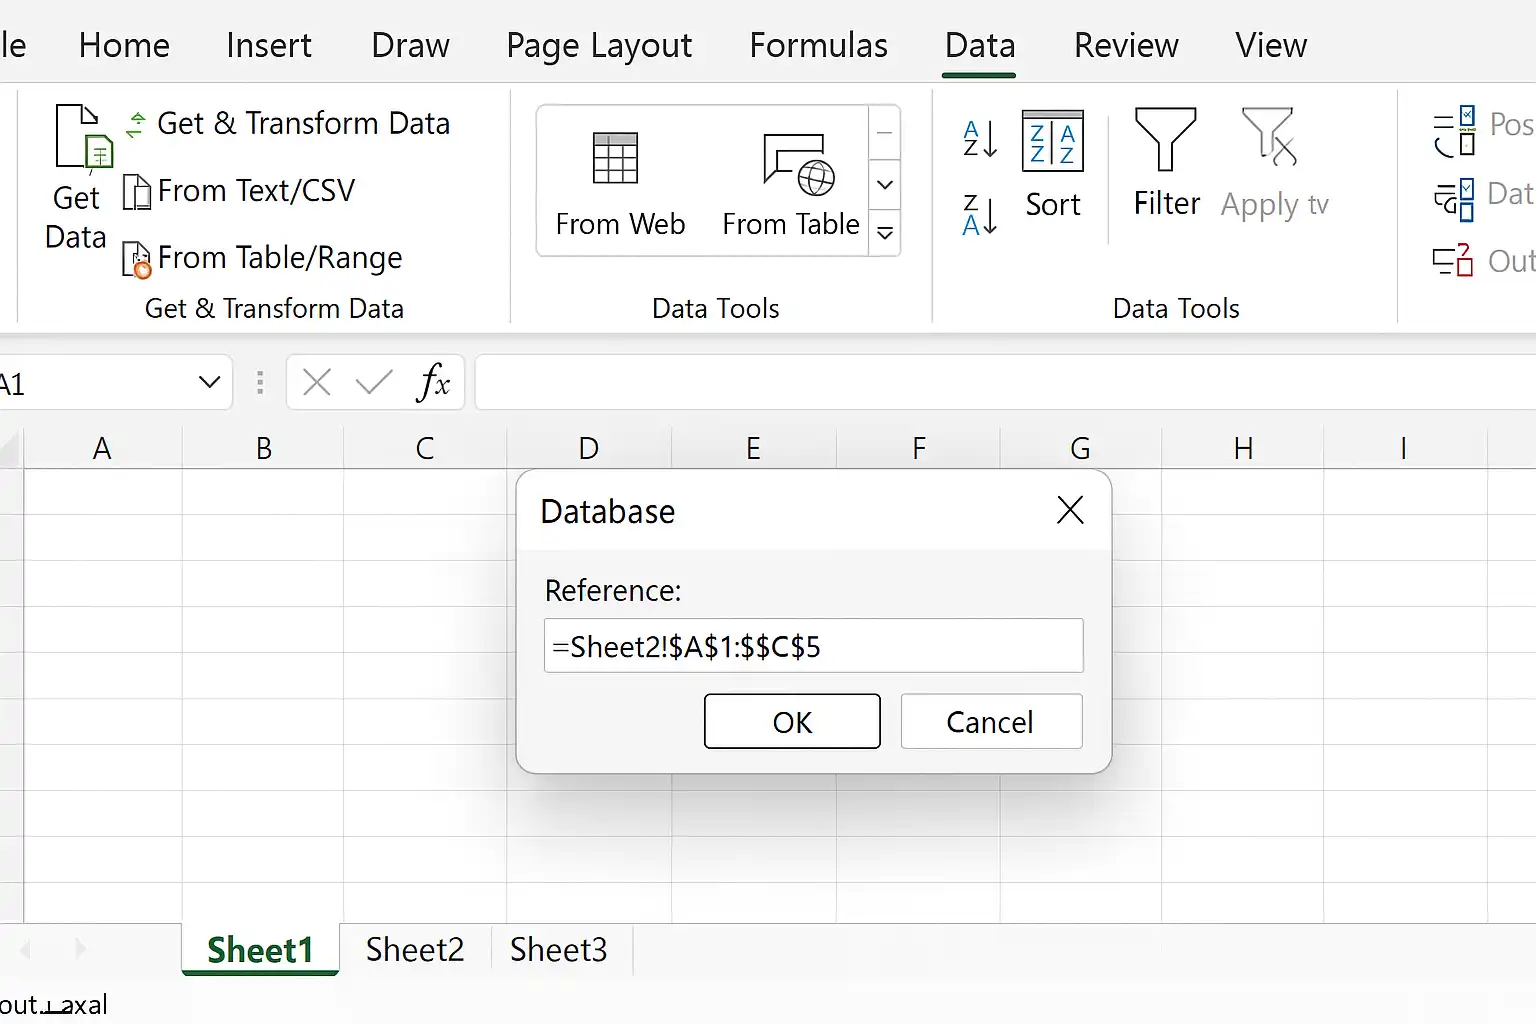Click the Get Data icon
This screenshot has height=1024, width=1536.
click(84, 137)
